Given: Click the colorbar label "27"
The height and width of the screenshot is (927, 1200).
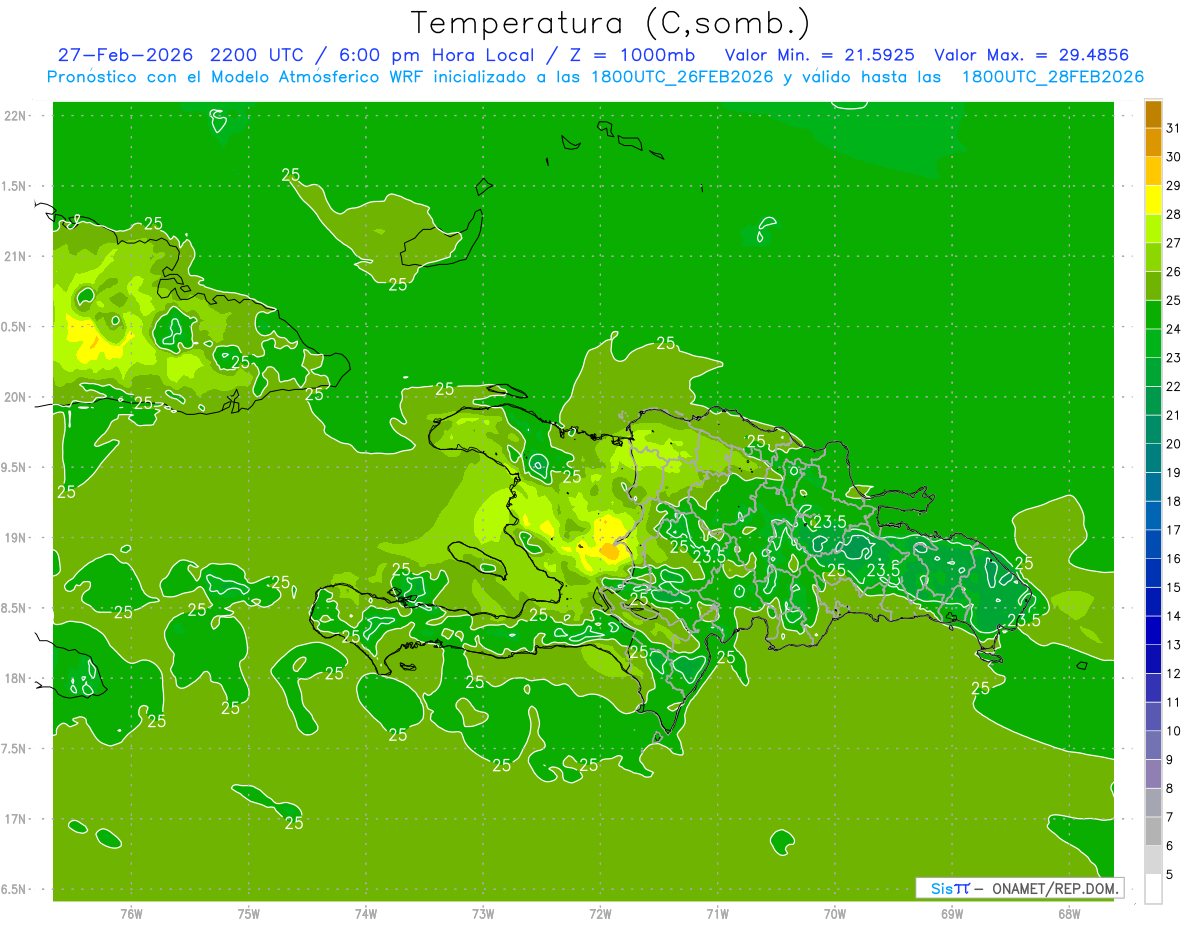Looking at the screenshot, I should click(1174, 243).
